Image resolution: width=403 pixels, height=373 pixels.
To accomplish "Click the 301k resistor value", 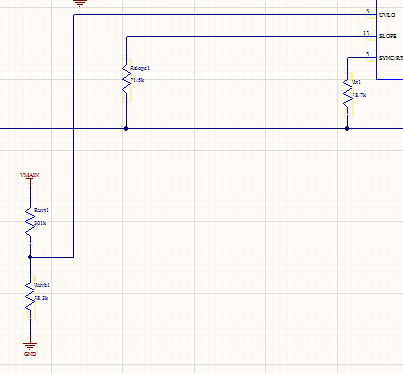I will (40, 223).
